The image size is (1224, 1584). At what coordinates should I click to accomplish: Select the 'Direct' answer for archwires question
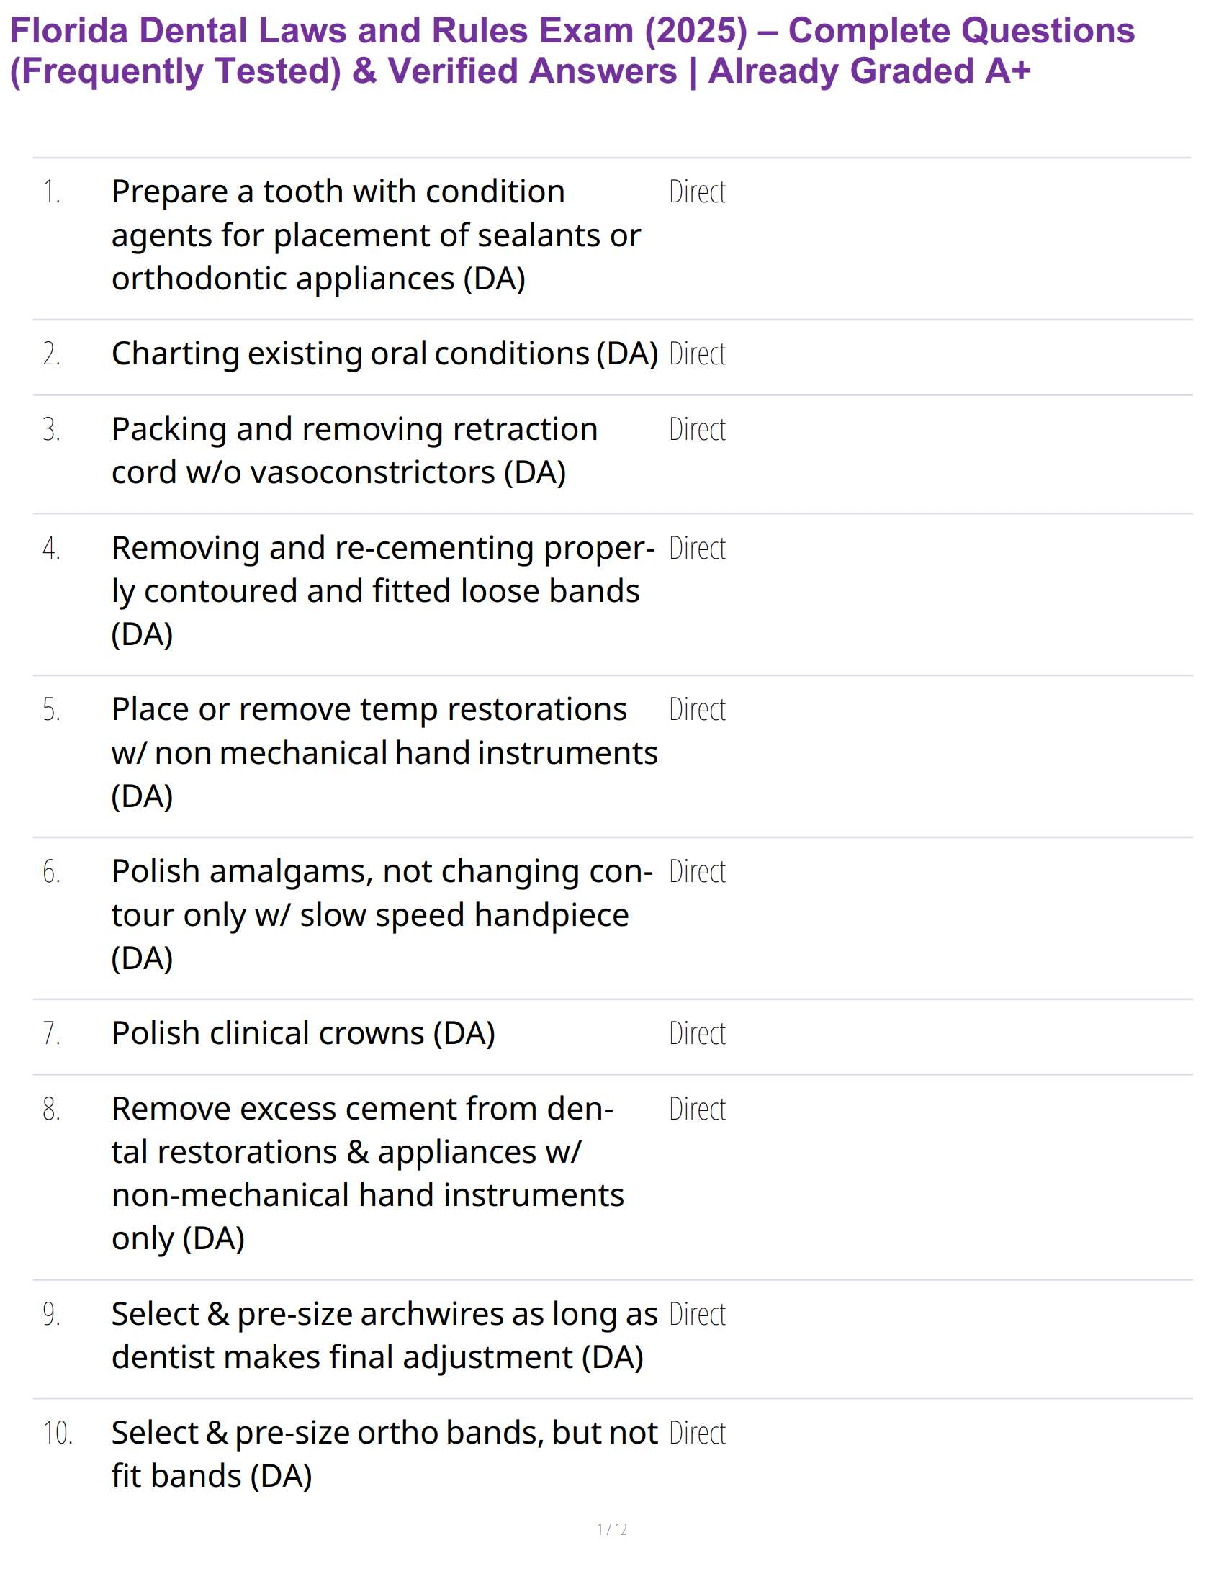(697, 1315)
